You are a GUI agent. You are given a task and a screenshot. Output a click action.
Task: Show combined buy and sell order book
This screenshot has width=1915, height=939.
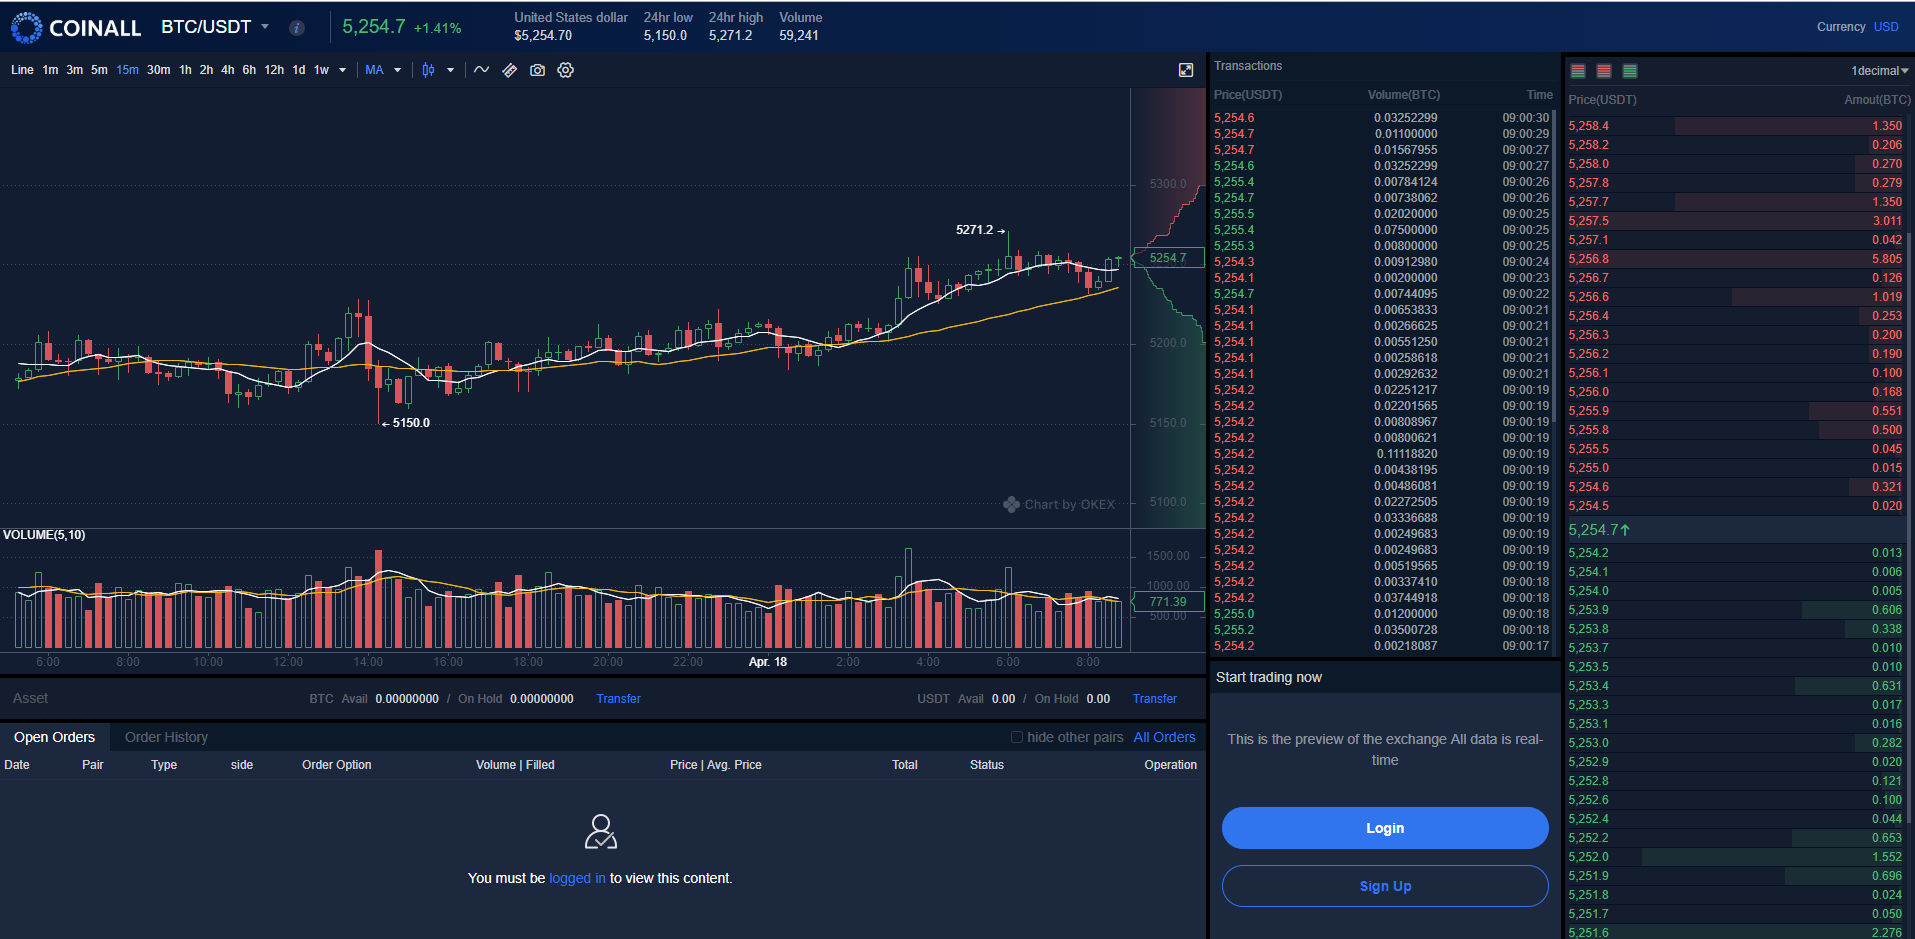1578,71
